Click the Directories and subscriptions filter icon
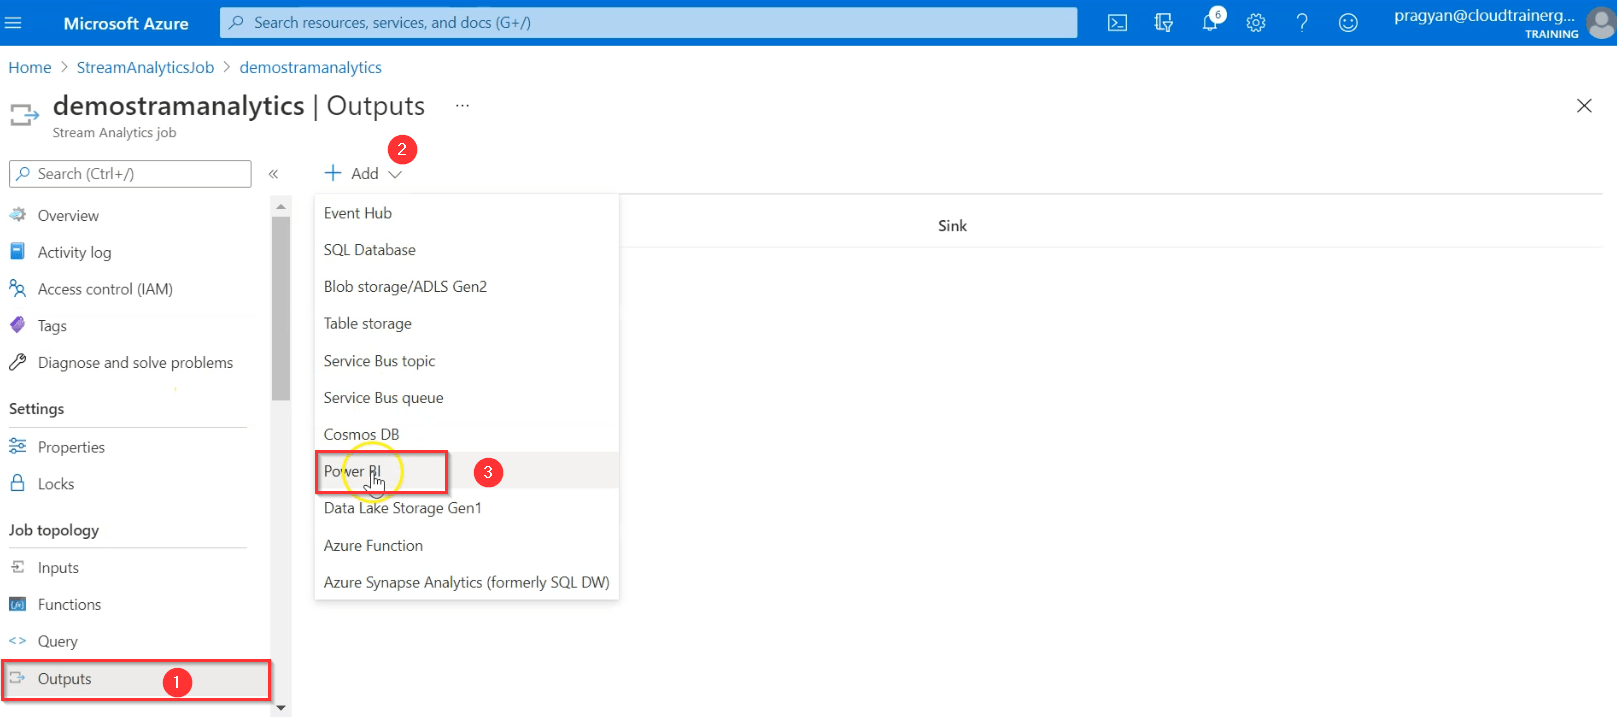 (1163, 23)
